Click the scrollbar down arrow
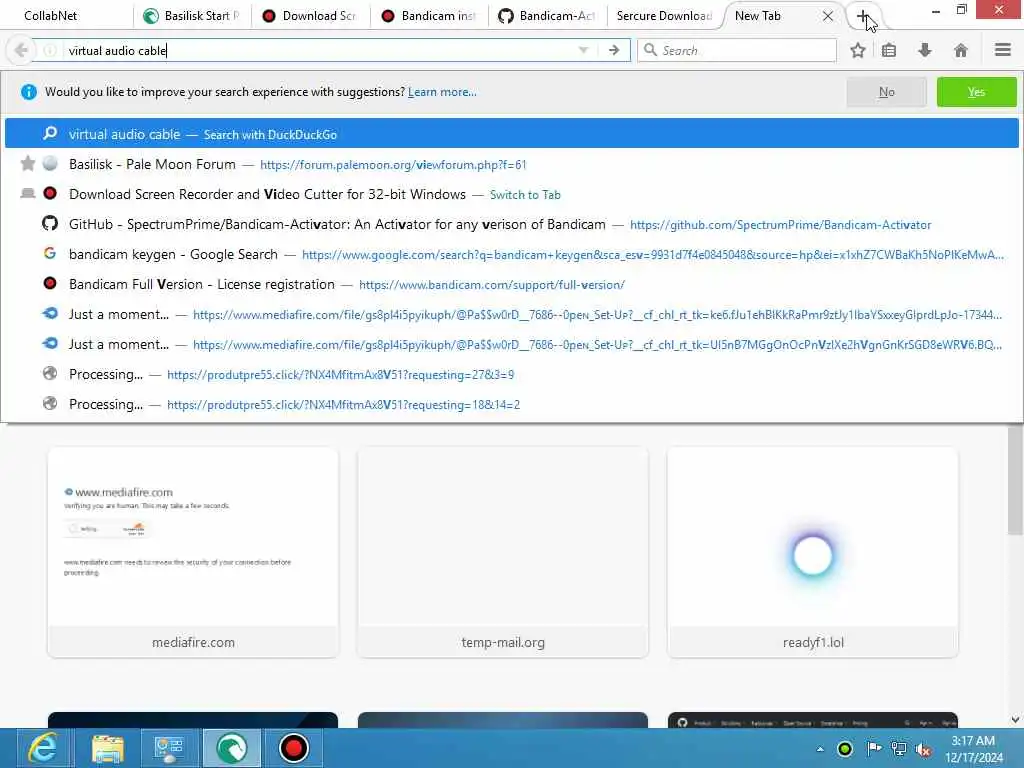 [1015, 720]
